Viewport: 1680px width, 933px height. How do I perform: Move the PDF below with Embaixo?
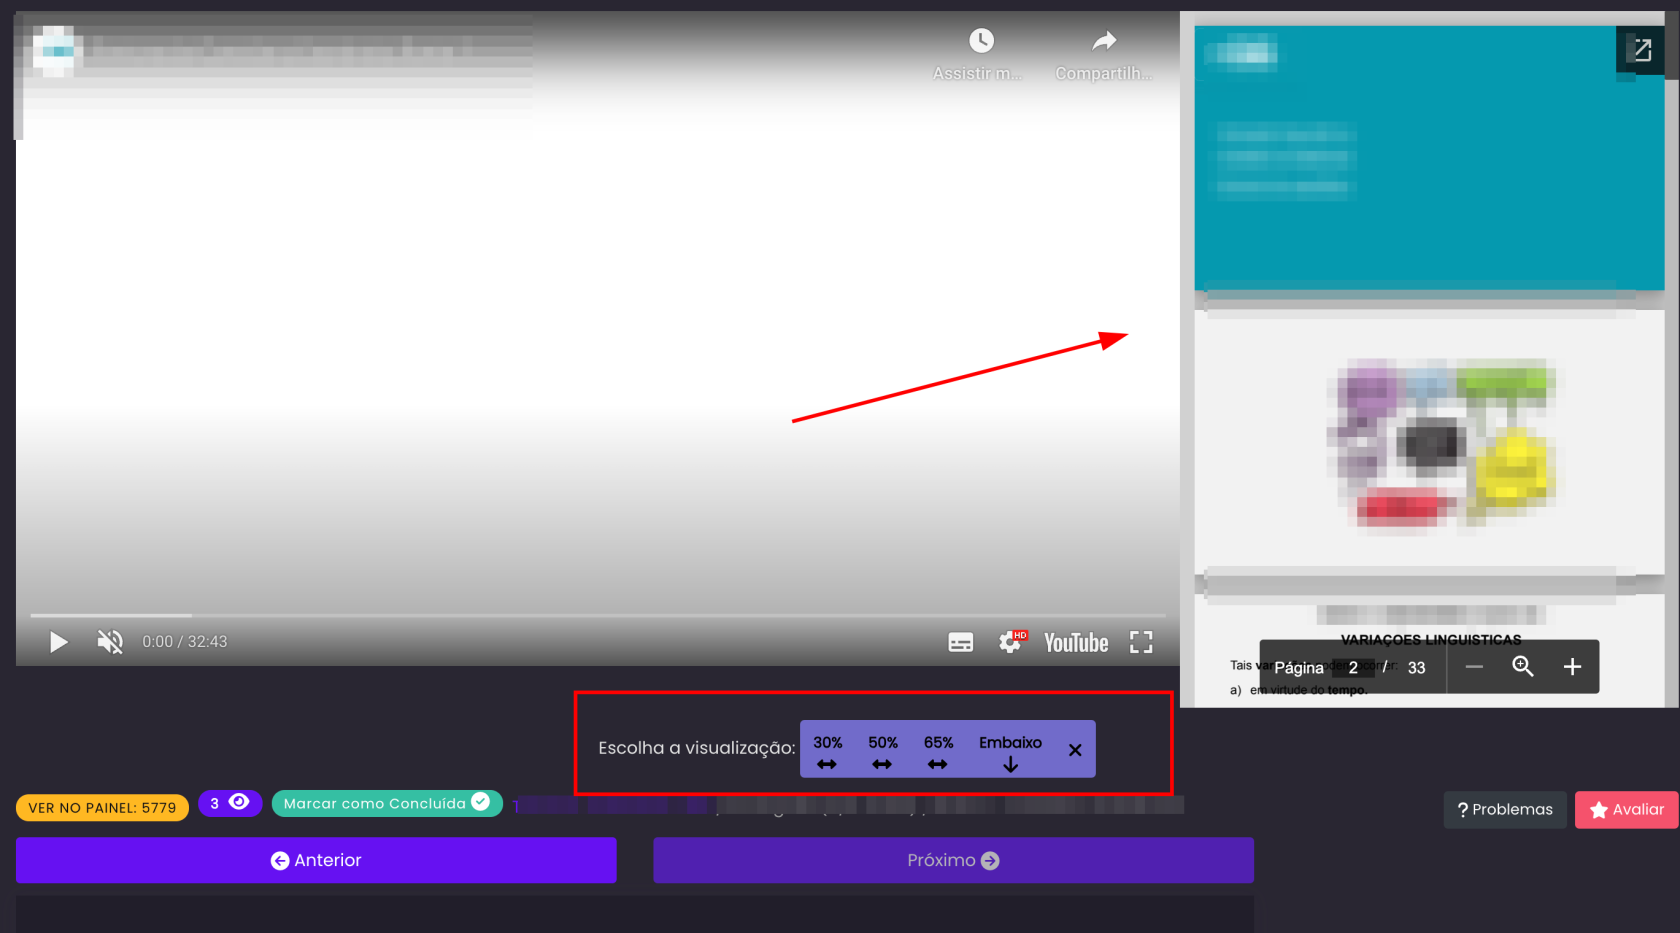(1010, 751)
